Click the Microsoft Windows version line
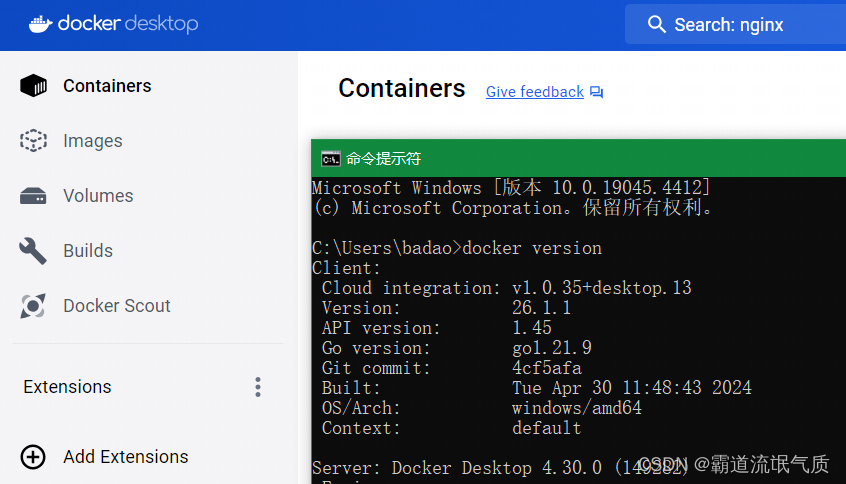The height and width of the screenshot is (484, 846). coord(511,188)
